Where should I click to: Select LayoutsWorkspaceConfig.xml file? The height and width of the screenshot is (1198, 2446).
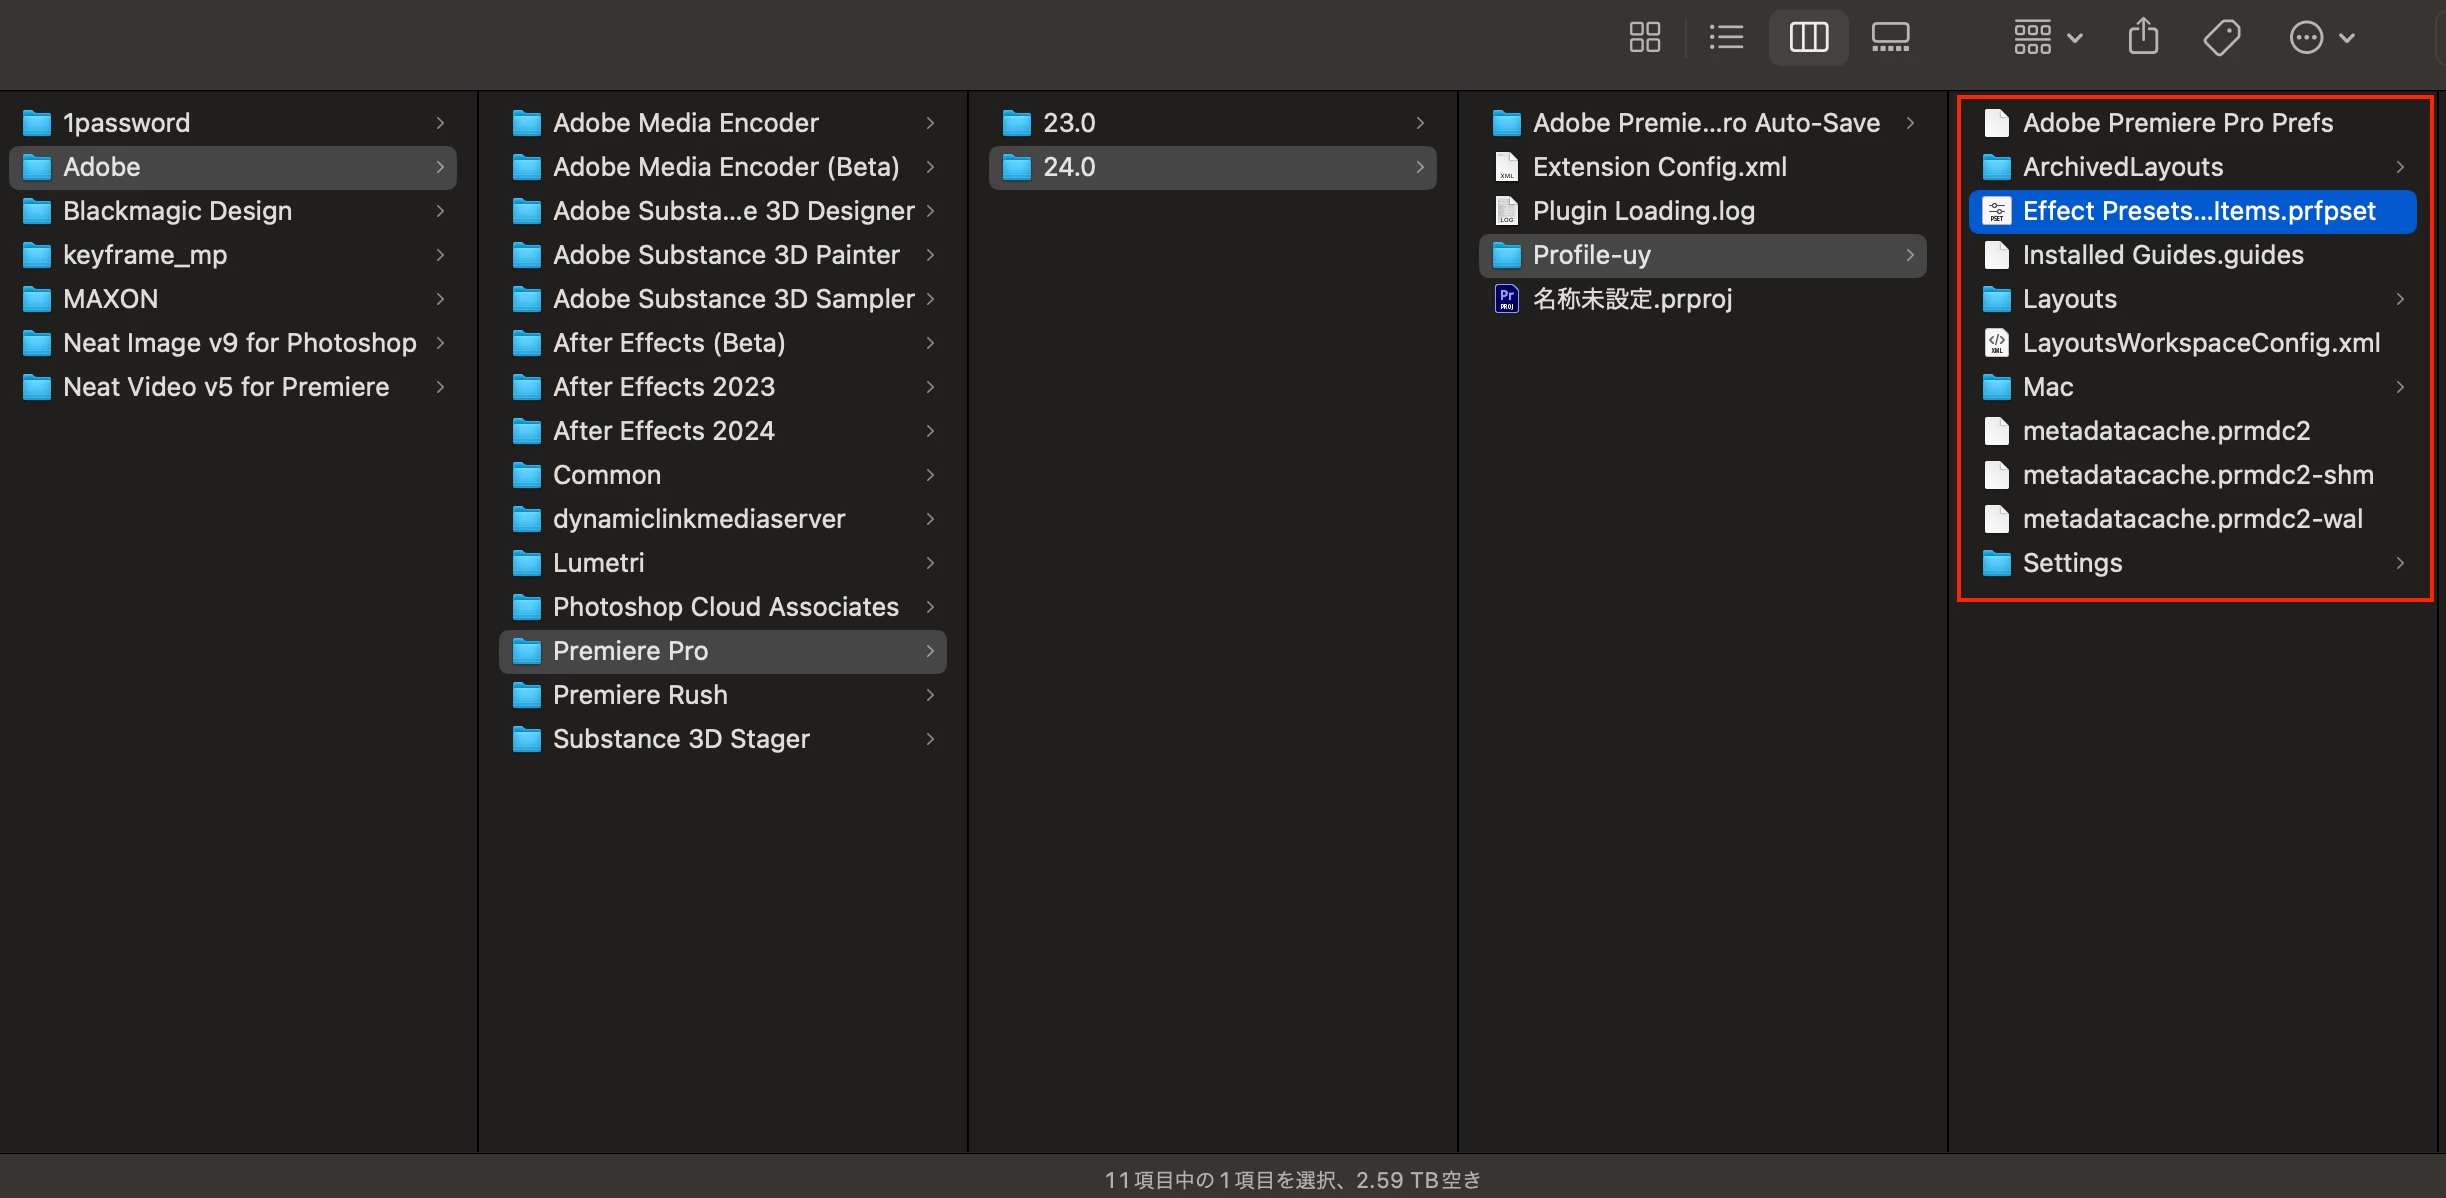(2200, 343)
